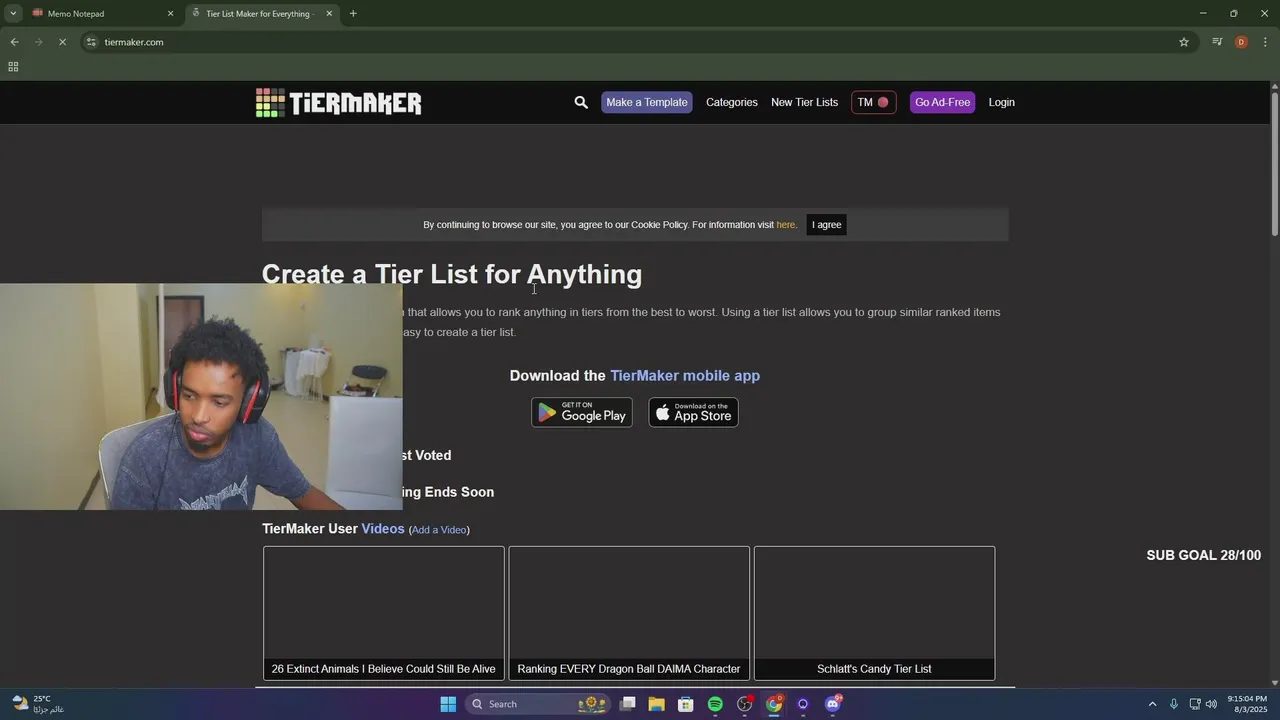Open a new browser tab

pyautogui.click(x=353, y=14)
